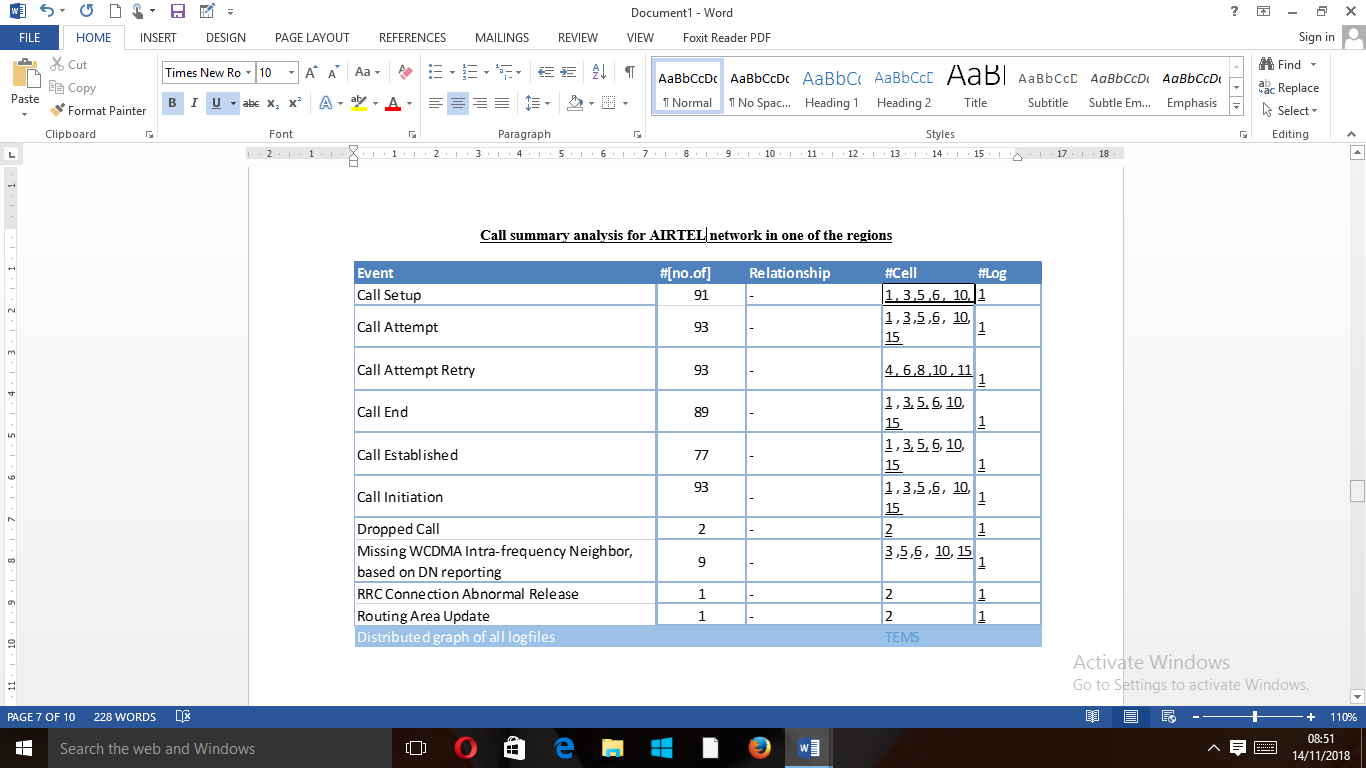Click Sign in link
The height and width of the screenshot is (768, 1366).
click(1316, 37)
